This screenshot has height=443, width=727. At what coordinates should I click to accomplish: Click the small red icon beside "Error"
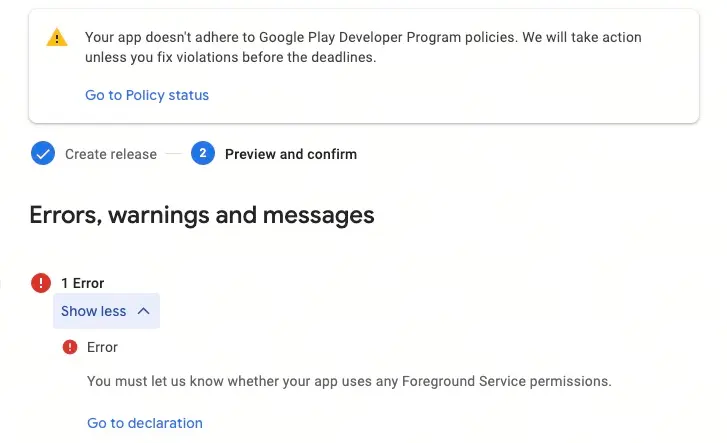coord(70,347)
